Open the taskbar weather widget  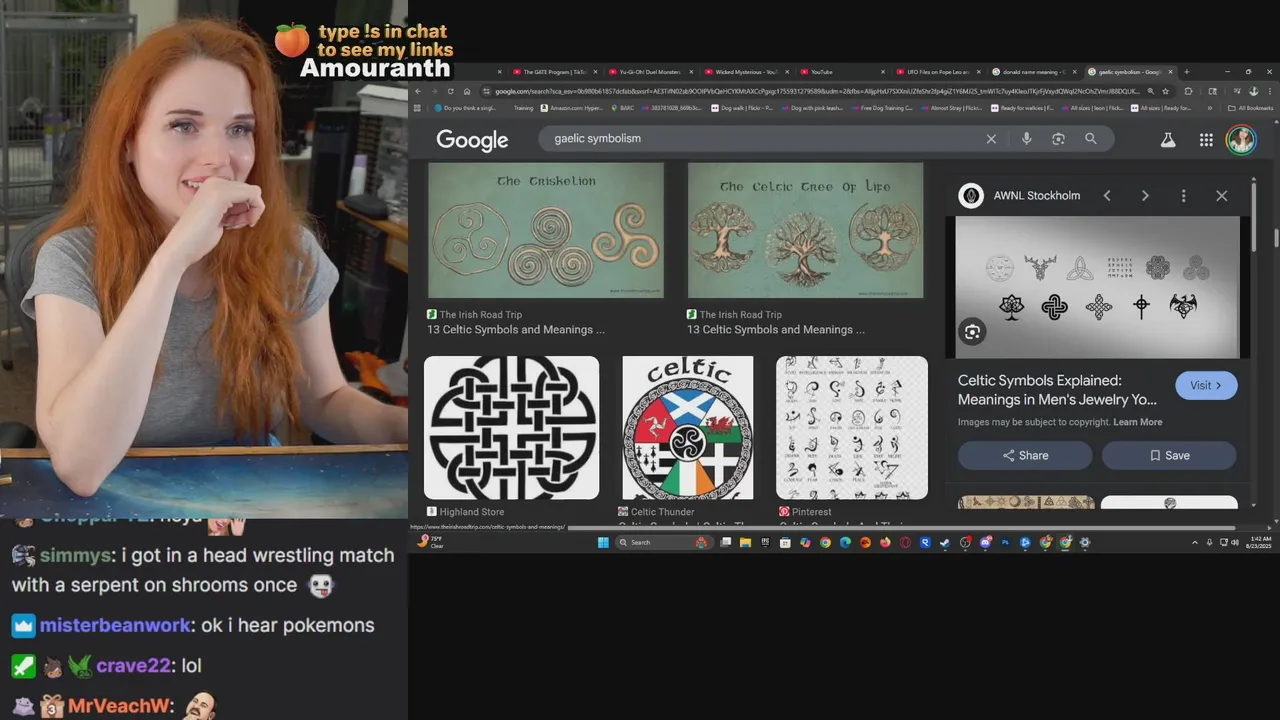(430, 542)
